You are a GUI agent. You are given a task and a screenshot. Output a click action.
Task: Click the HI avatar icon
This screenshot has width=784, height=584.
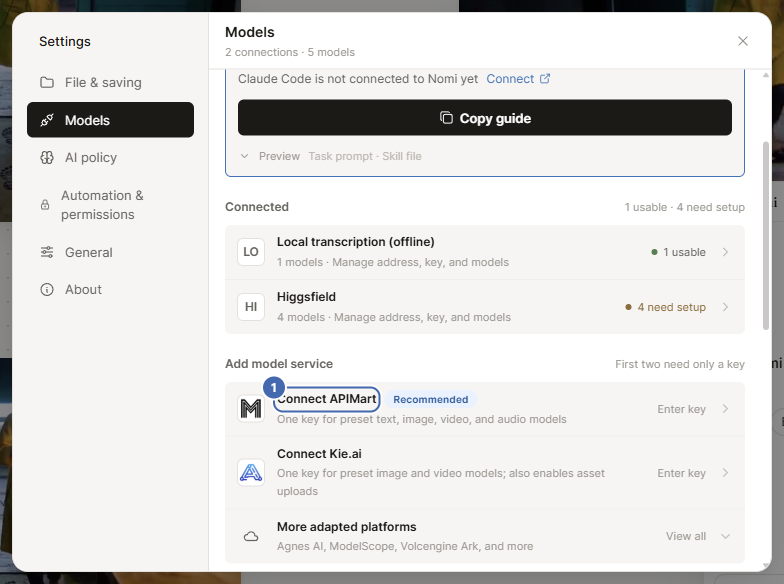tap(251, 307)
